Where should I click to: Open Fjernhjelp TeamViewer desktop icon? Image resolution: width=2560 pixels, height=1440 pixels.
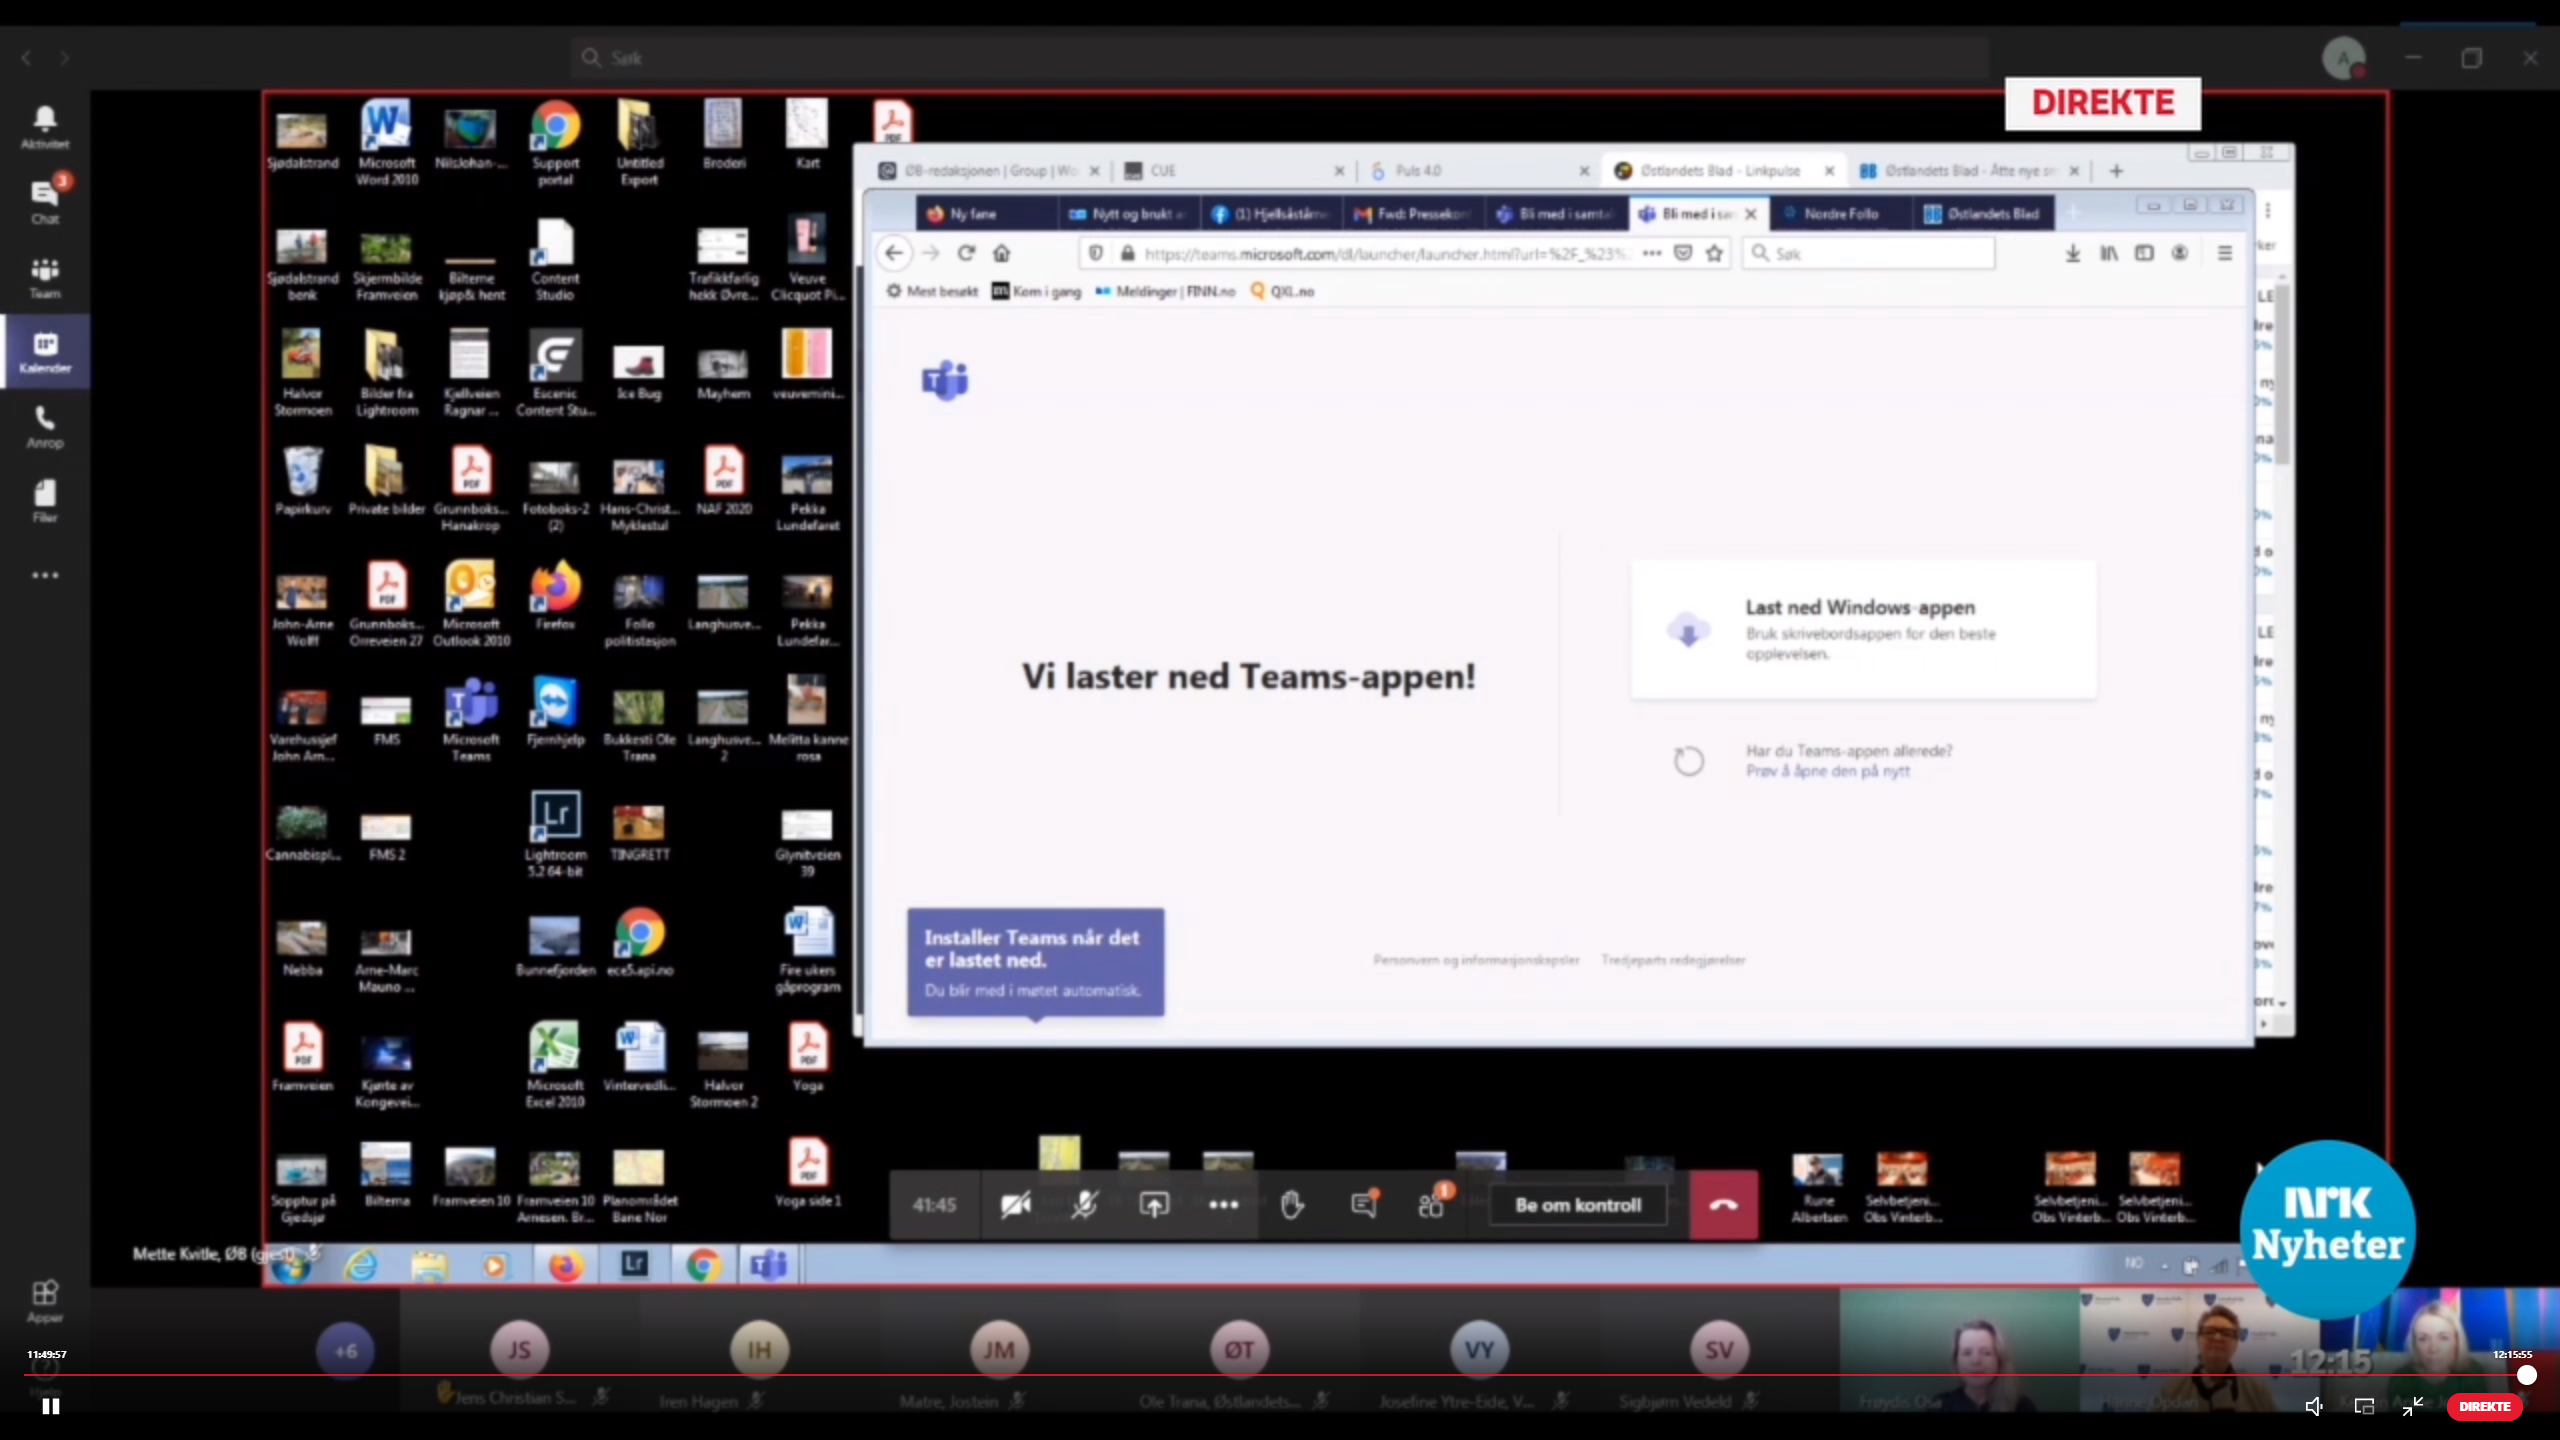[x=555, y=711]
